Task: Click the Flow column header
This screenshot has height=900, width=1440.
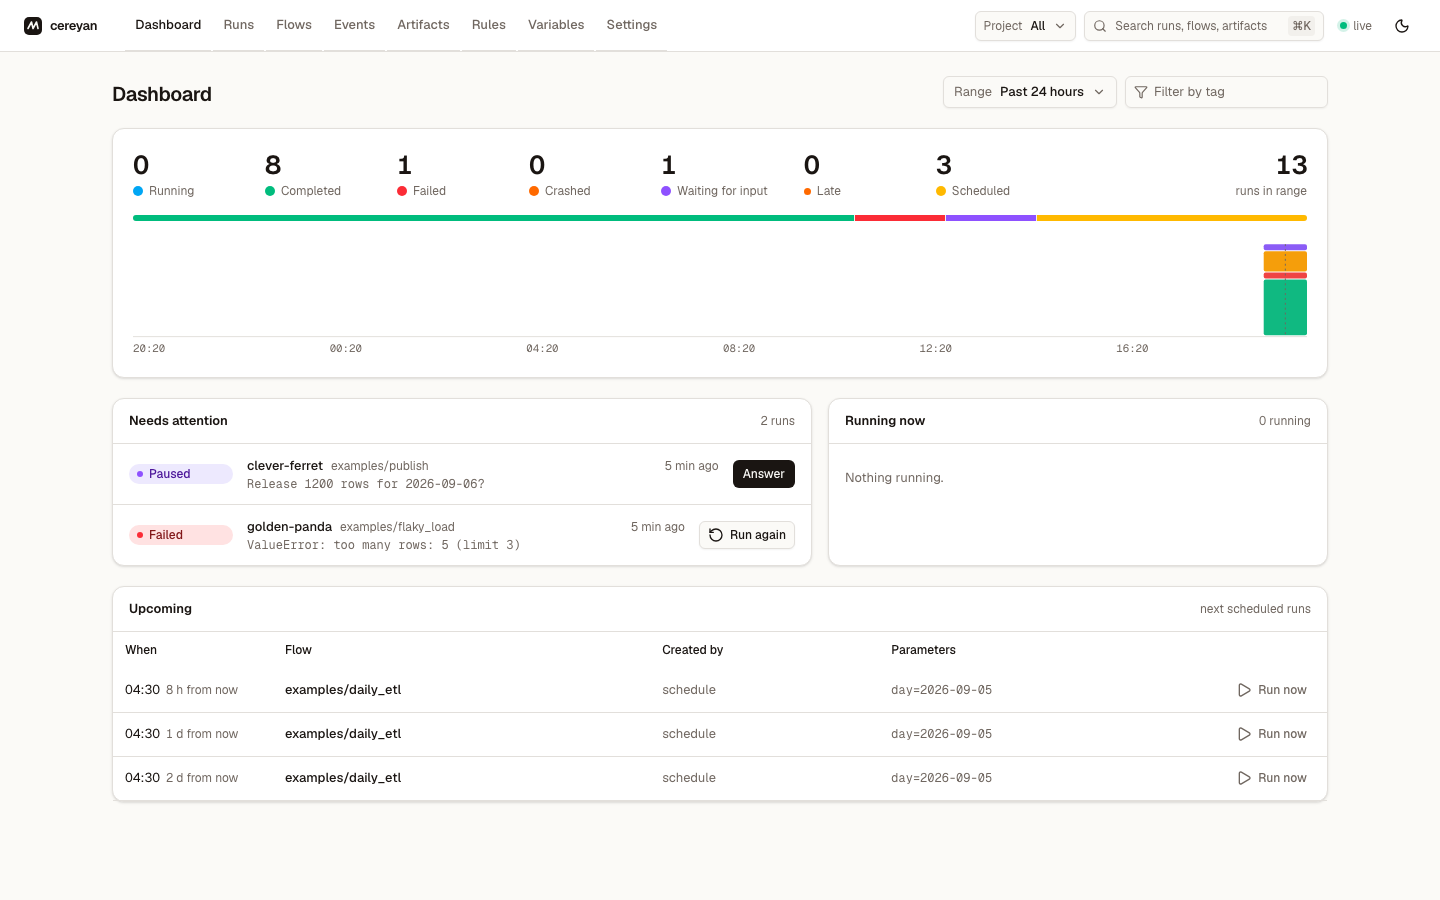Action: 298,650
